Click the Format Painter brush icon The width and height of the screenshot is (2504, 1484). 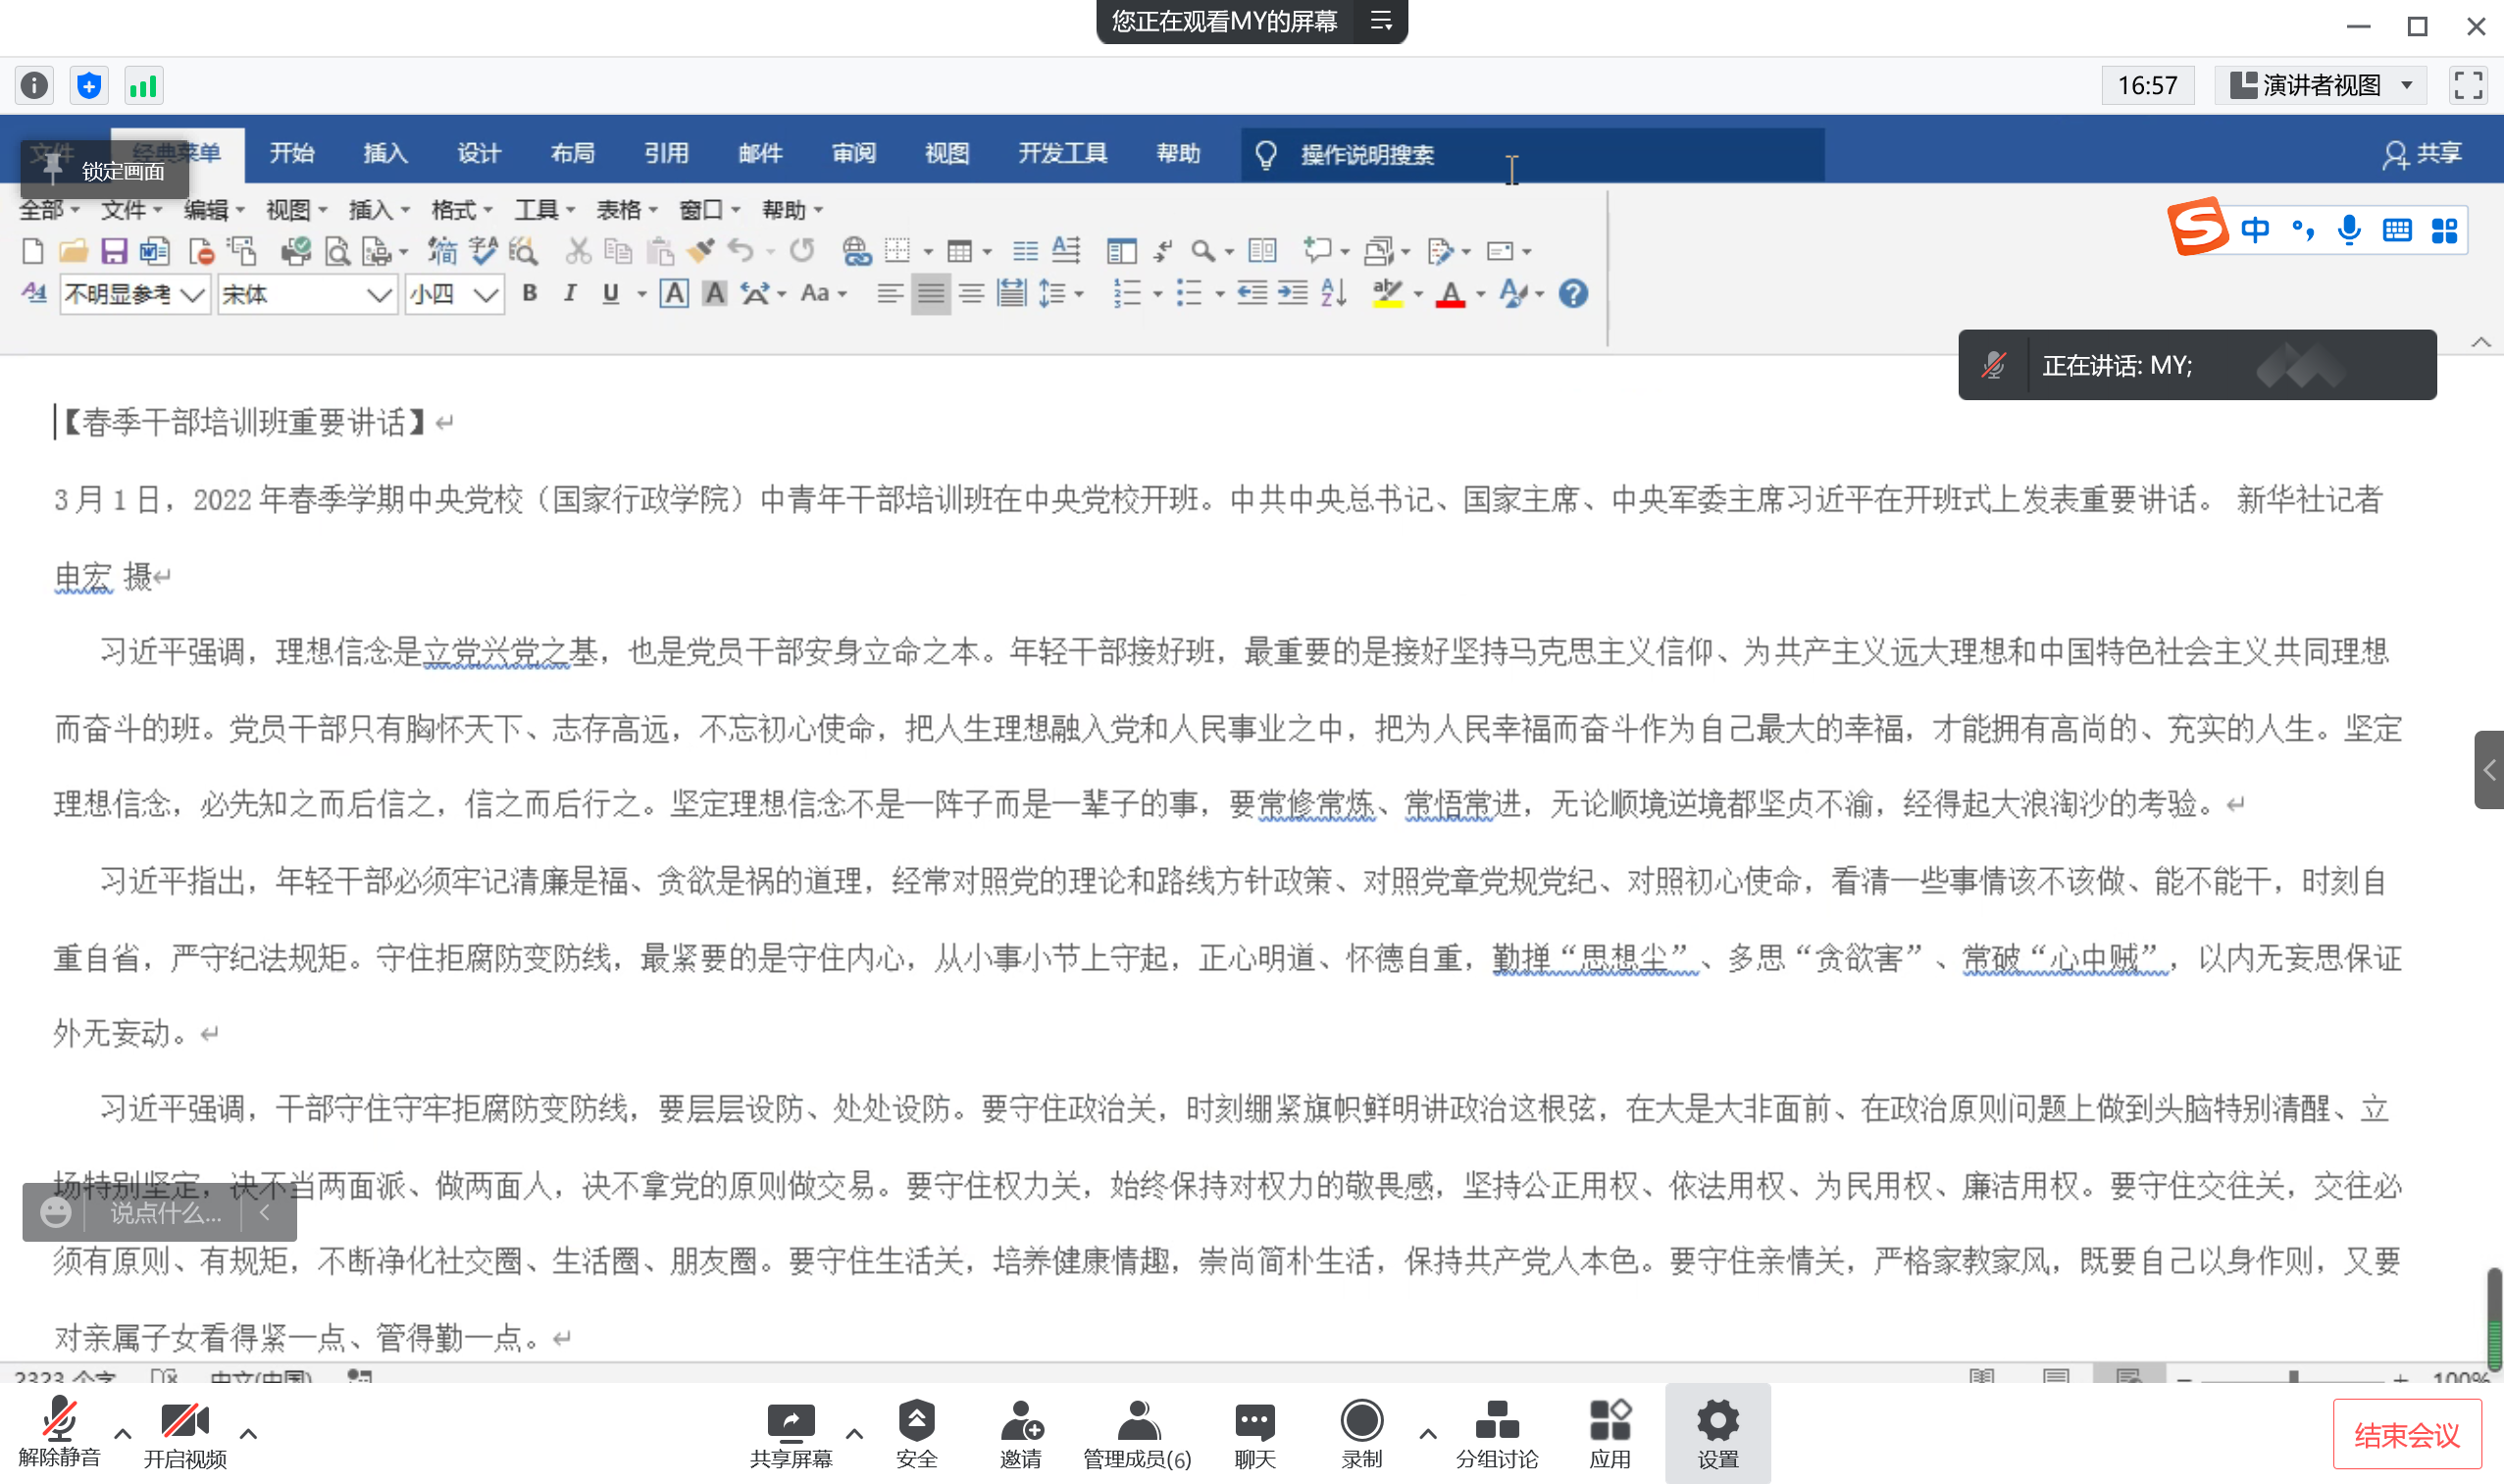click(700, 250)
